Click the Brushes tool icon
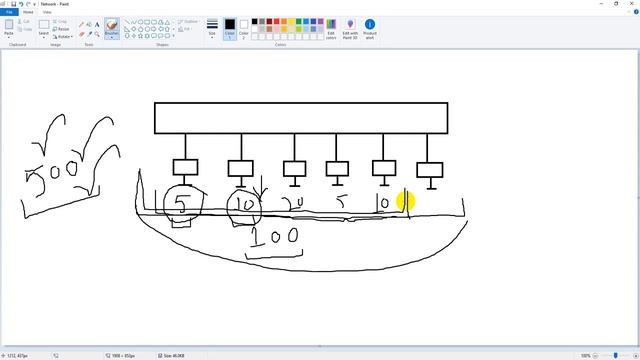 [x=112, y=25]
